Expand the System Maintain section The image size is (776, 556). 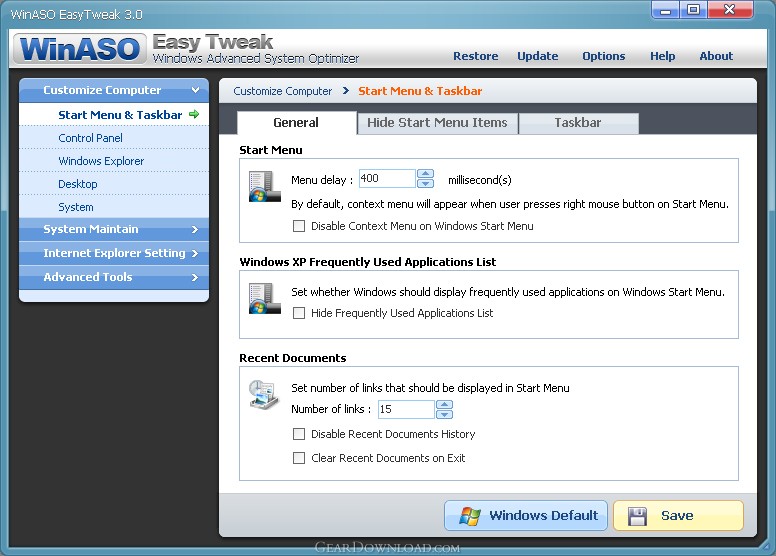tap(114, 229)
